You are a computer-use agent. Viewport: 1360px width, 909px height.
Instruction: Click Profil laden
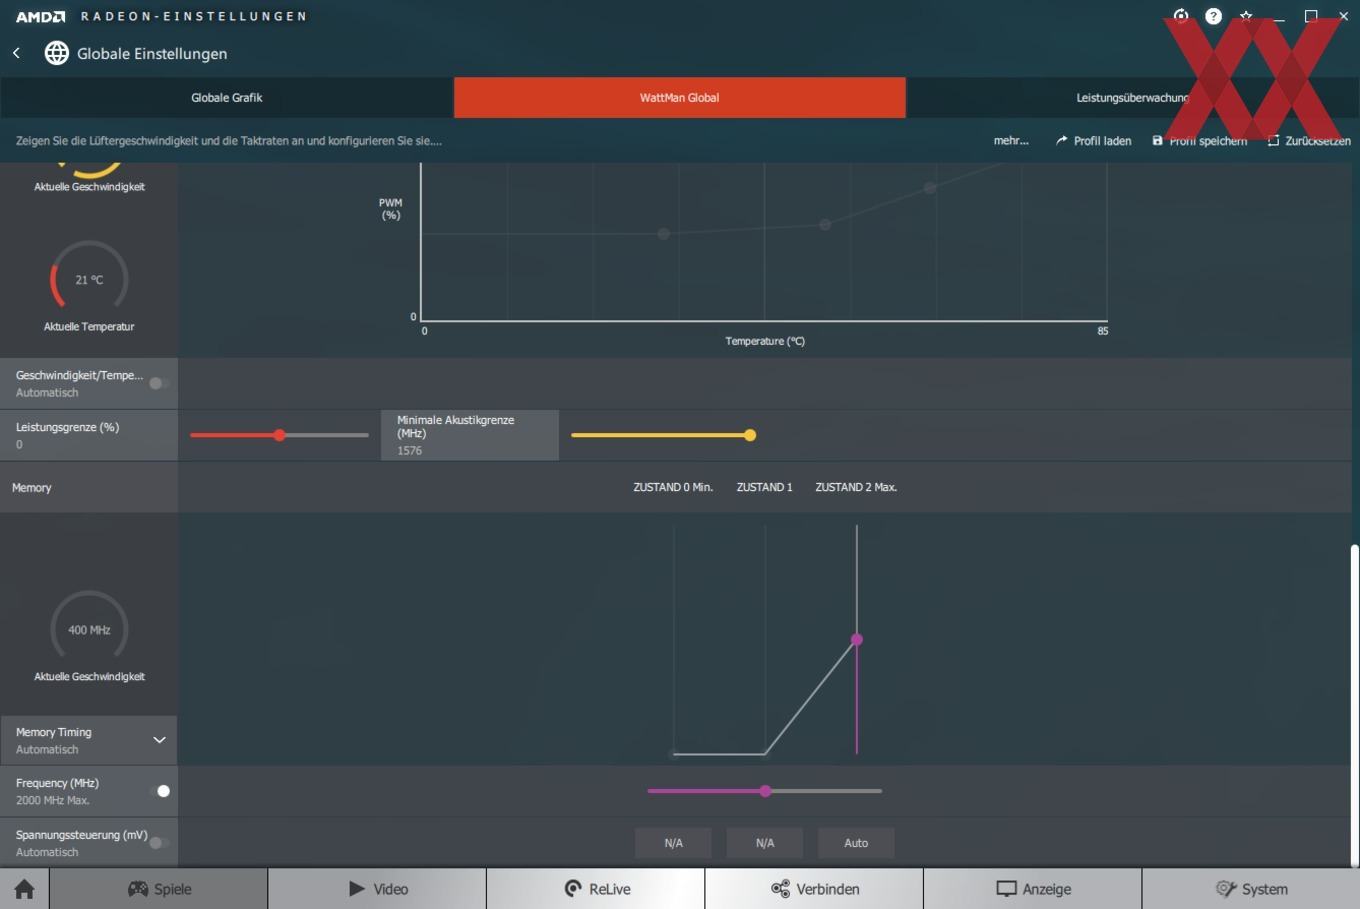coord(1093,141)
